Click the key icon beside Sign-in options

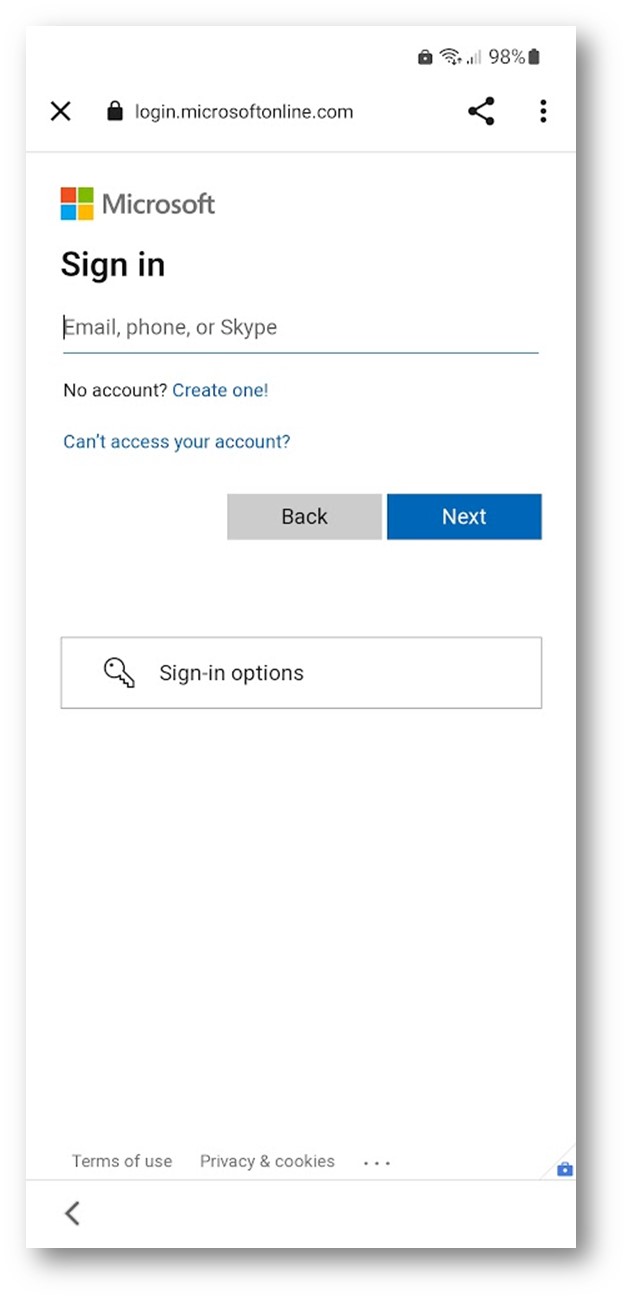click(x=120, y=673)
